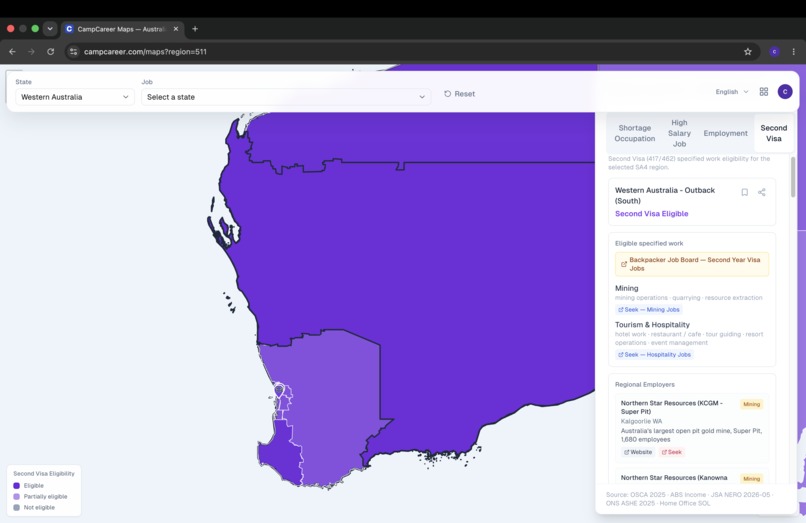Click the Regional Employers heading
This screenshot has width=806, height=523.
coord(645,385)
